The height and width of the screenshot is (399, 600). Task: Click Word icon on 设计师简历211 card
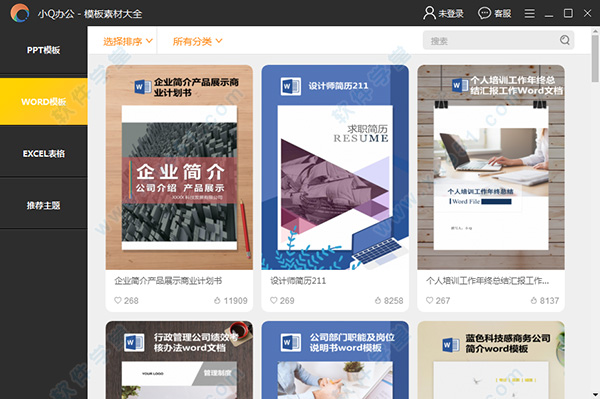290,86
